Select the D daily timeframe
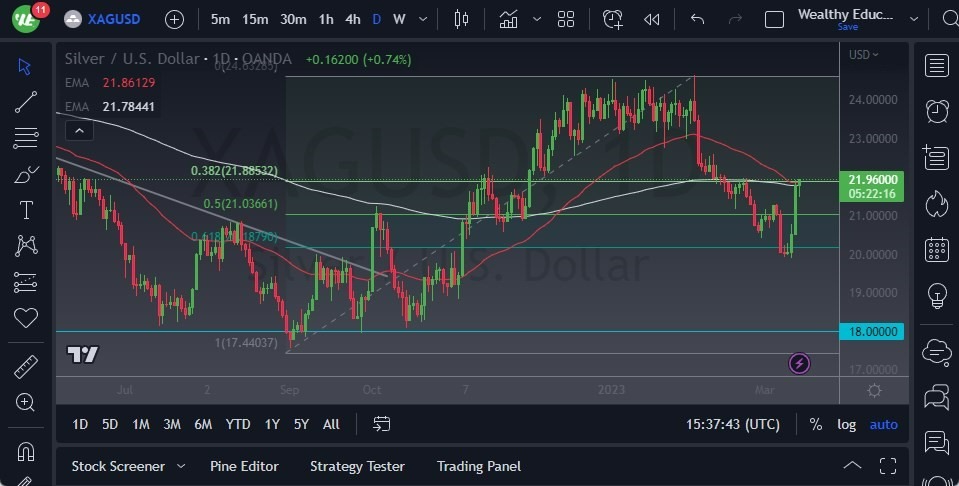Image resolution: width=959 pixels, height=486 pixels. 377,20
